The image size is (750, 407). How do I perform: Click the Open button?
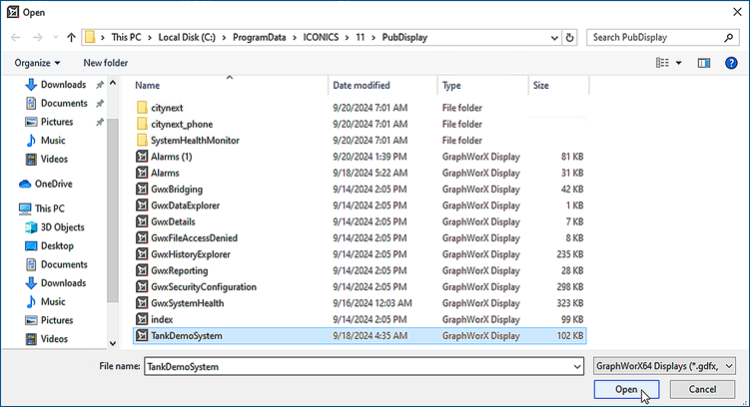coord(626,389)
